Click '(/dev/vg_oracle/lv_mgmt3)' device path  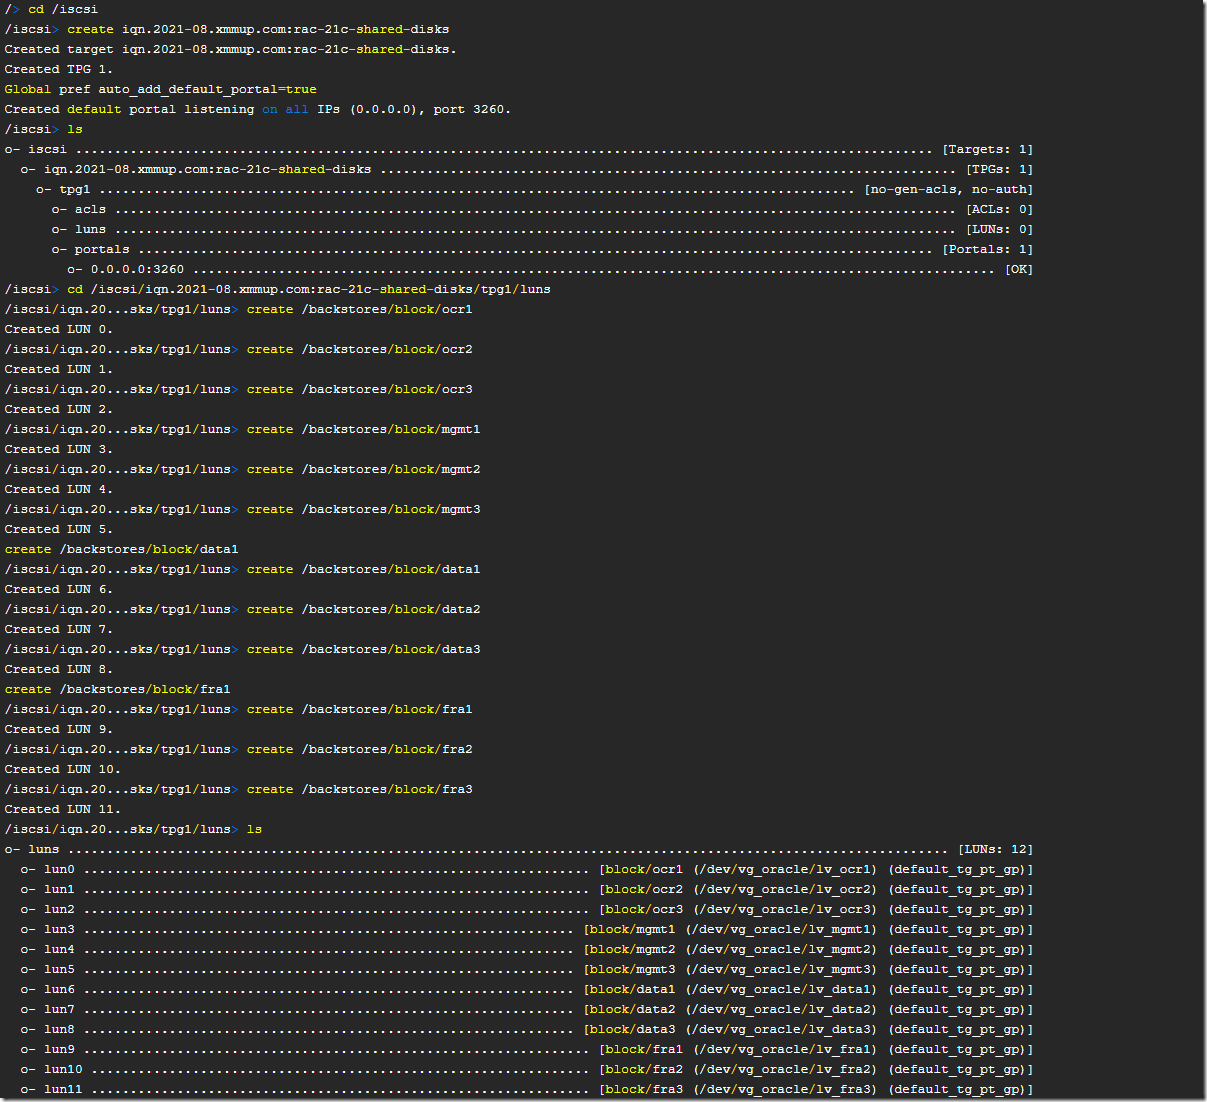click(781, 969)
